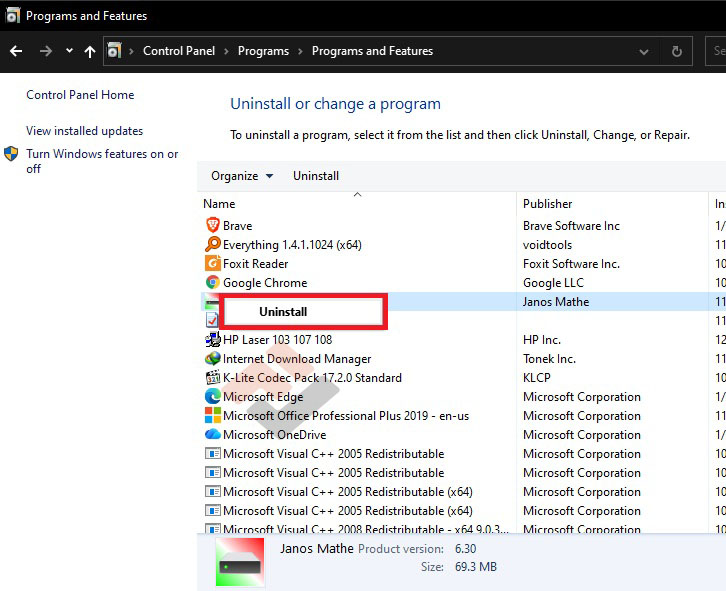Select Internet Download Manager icon
Image resolution: width=726 pixels, height=591 pixels.
click(212, 359)
